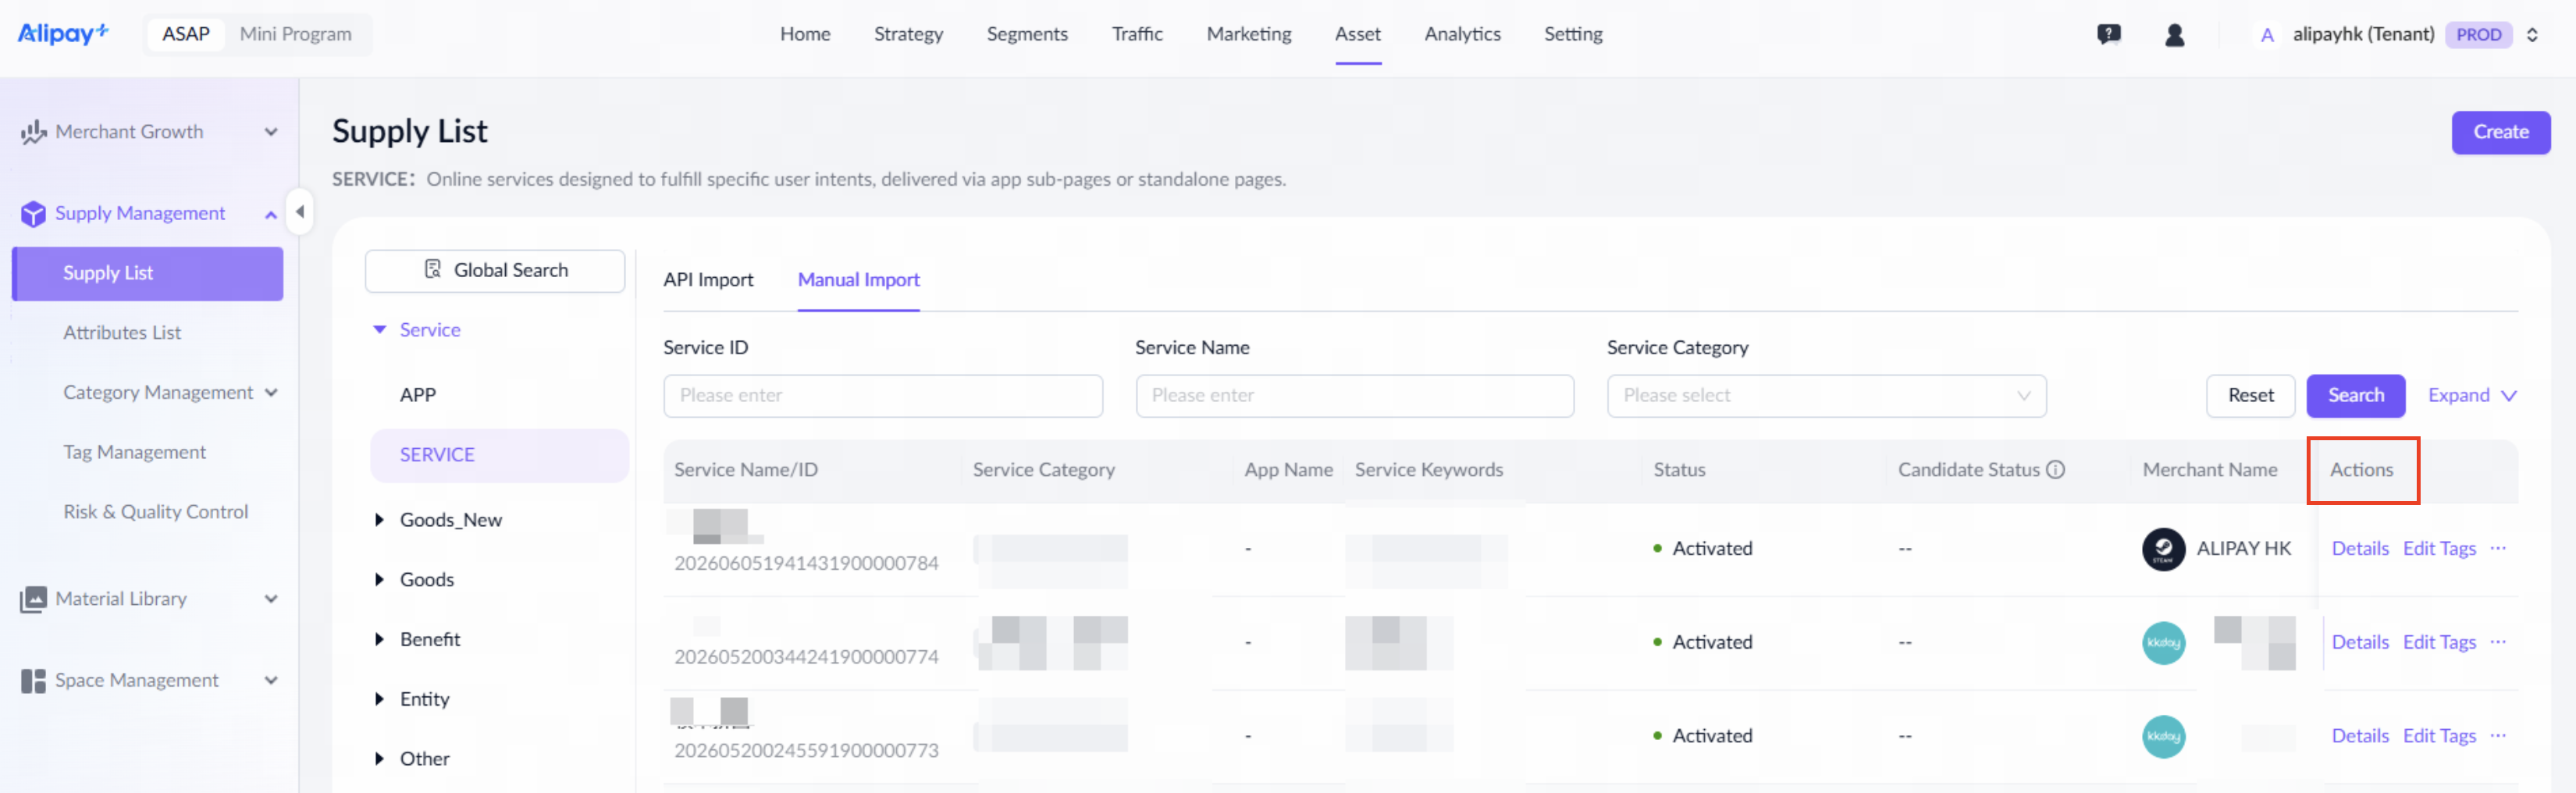Click the tenant avatar letter A

pyautogui.click(x=2267, y=35)
